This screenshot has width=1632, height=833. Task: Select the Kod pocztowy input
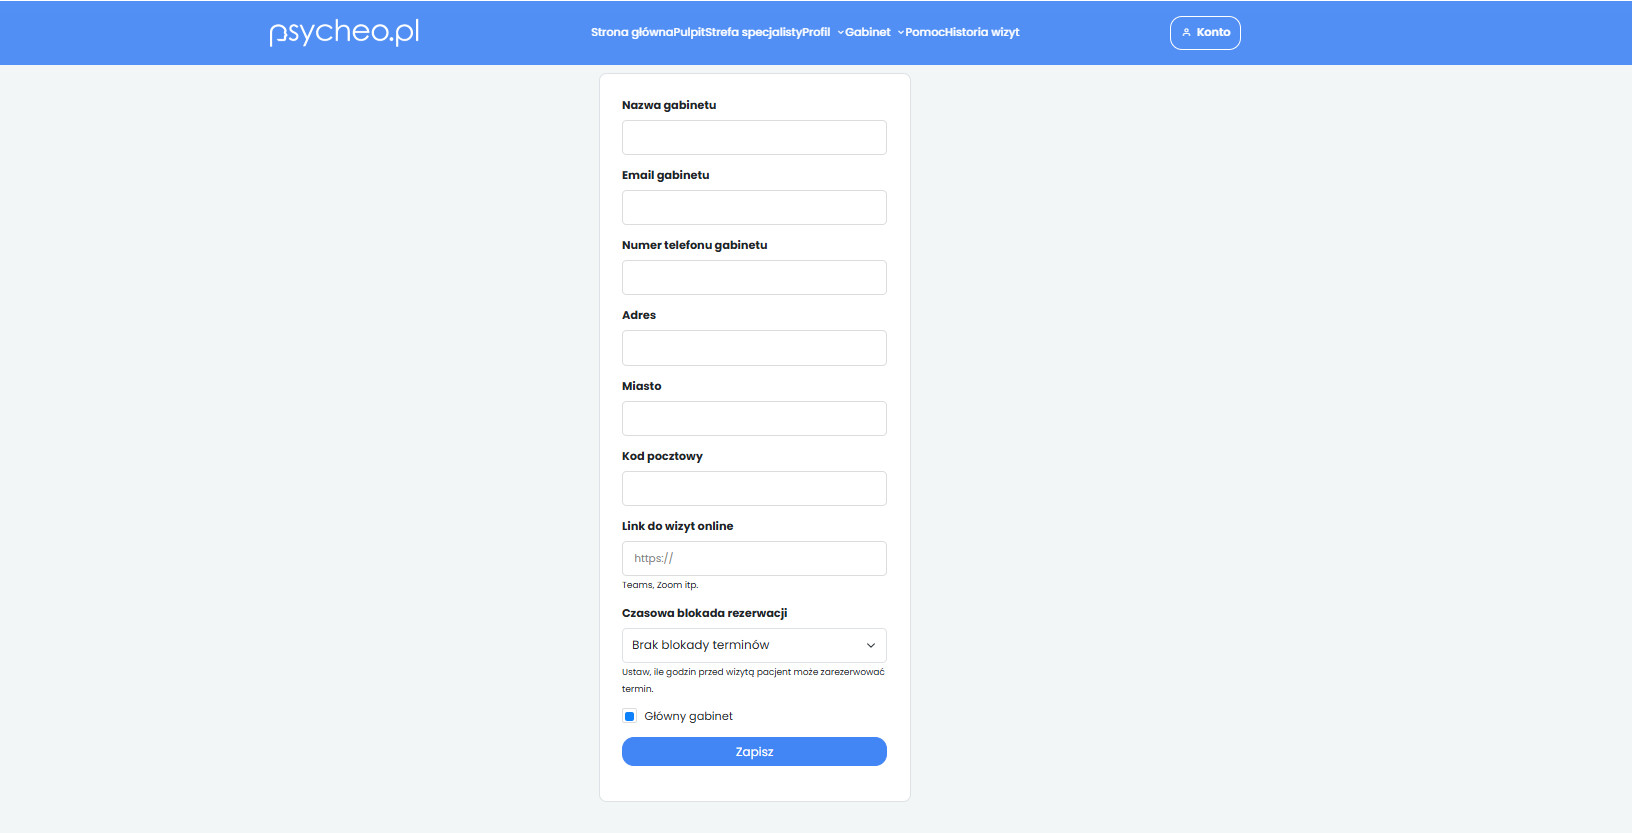pos(754,489)
